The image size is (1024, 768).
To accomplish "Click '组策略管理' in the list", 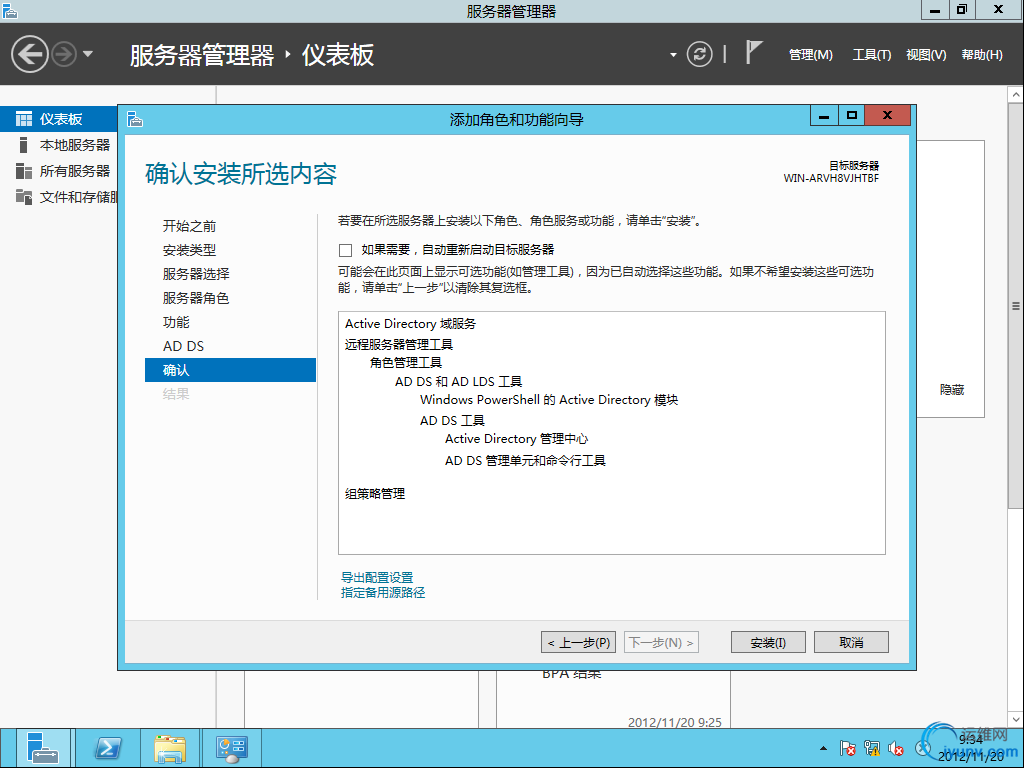I will pyautogui.click(x=375, y=494).
